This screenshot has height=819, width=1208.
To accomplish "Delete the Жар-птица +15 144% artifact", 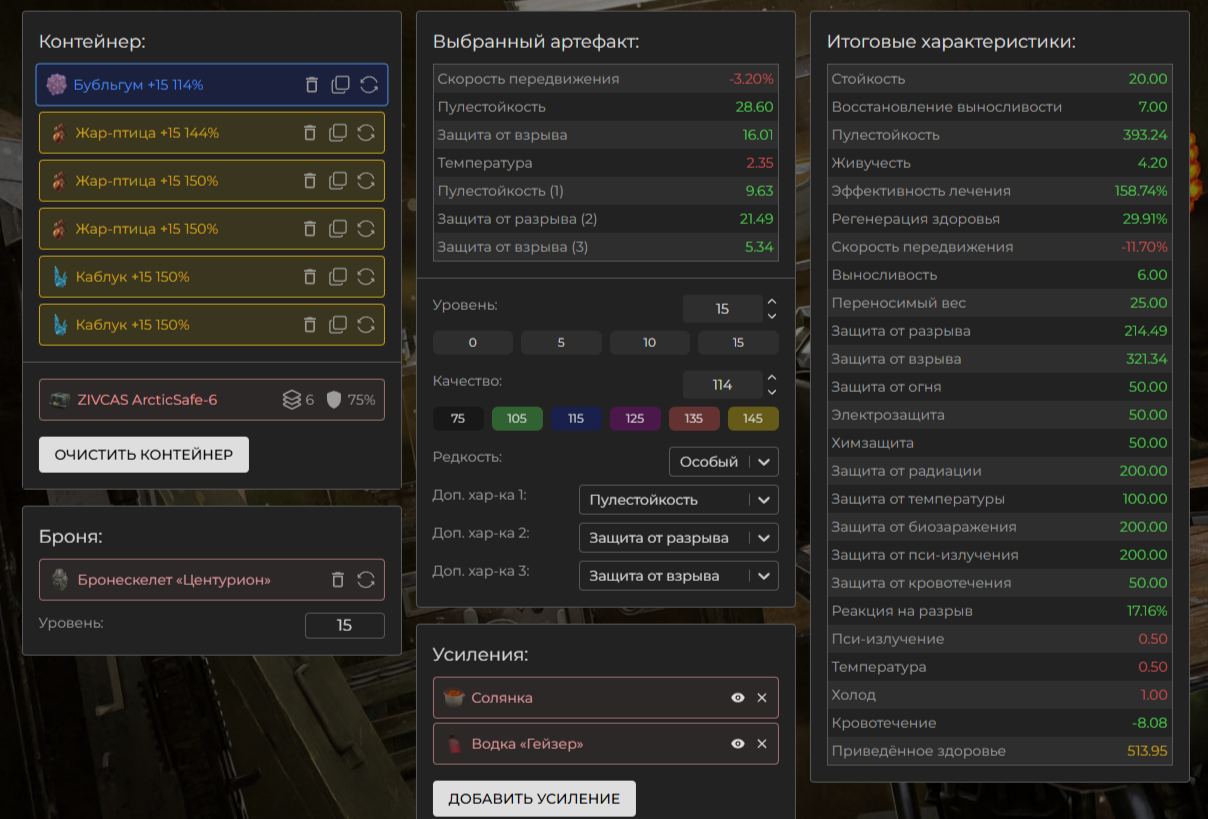I will pyautogui.click(x=310, y=132).
